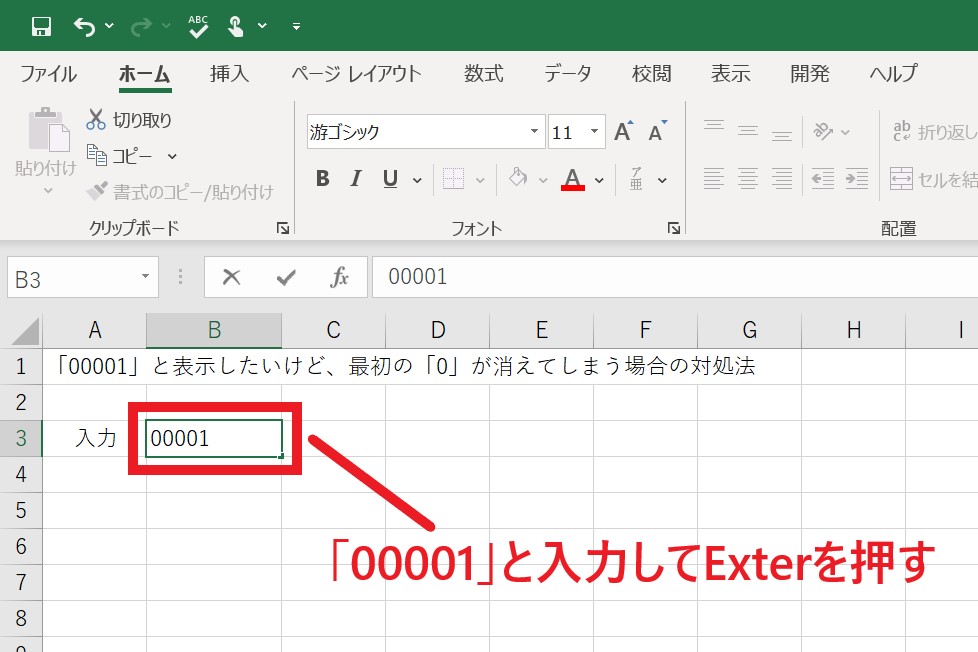Cancel entry with the X icon
This screenshot has width=978, height=652.
tap(231, 277)
